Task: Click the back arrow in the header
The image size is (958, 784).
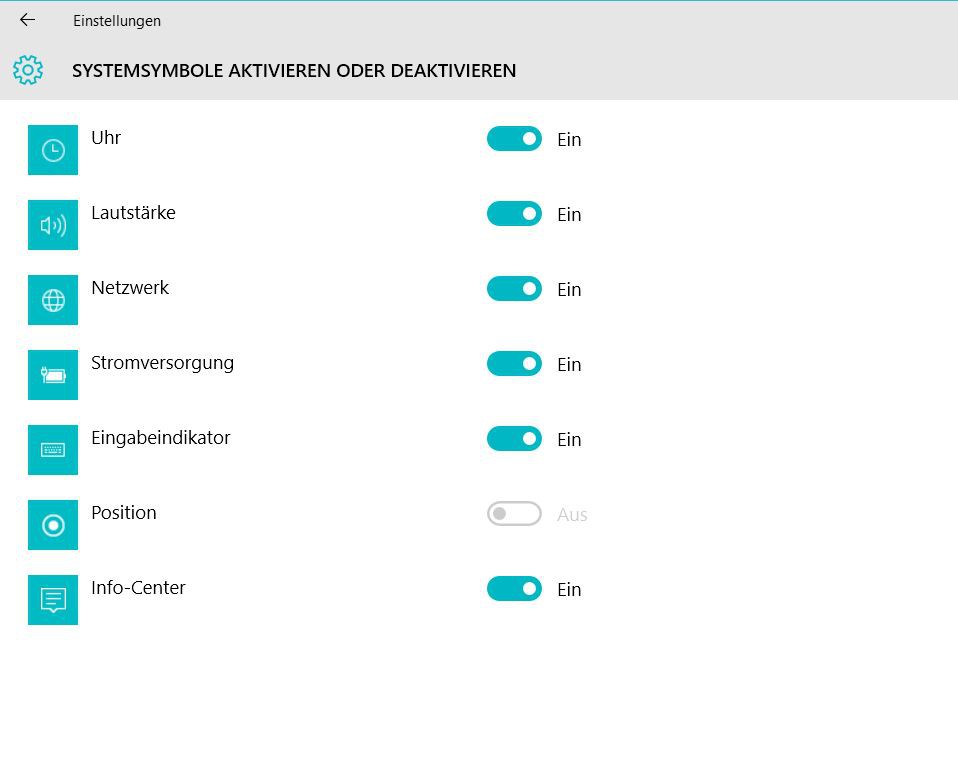Action: 27,20
